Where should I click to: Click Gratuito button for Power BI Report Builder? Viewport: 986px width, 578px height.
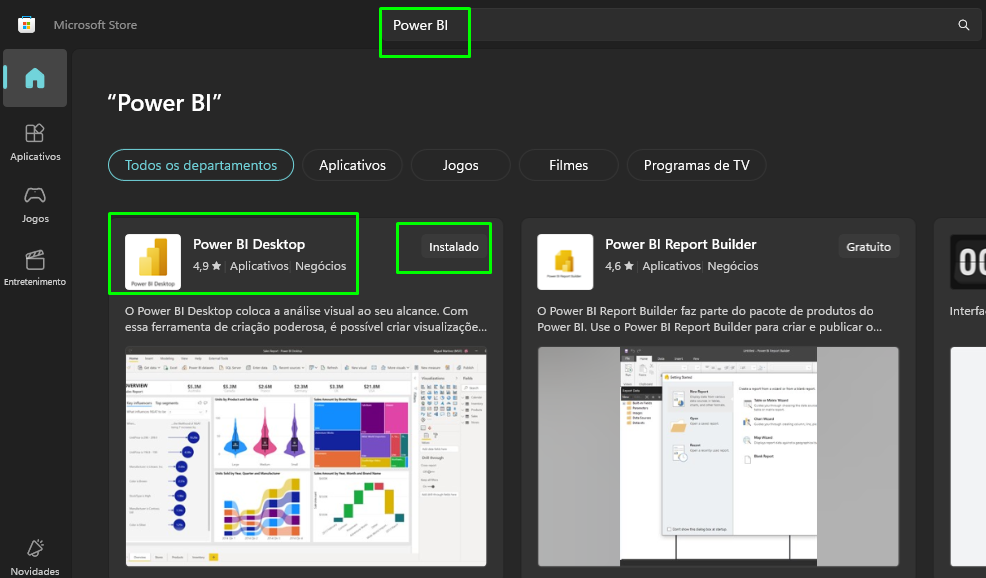click(x=868, y=247)
